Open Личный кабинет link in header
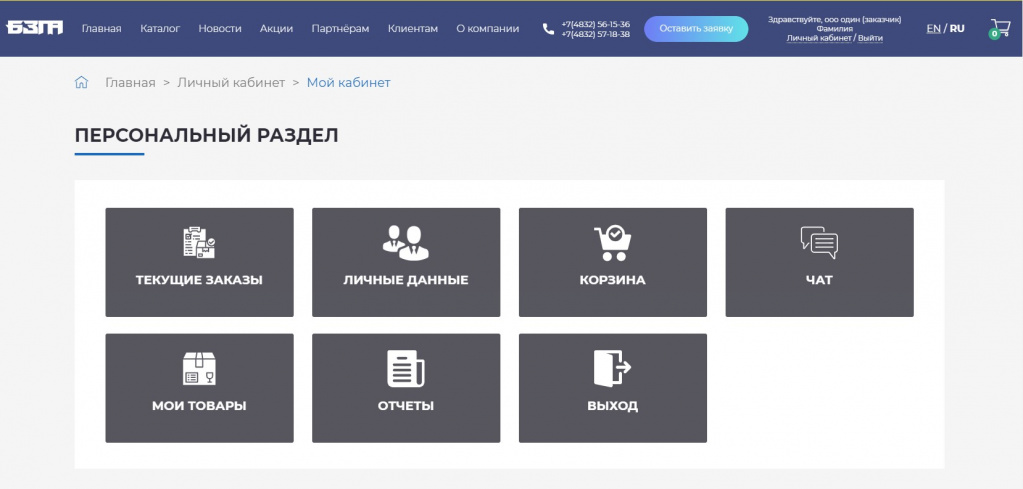 [819, 38]
